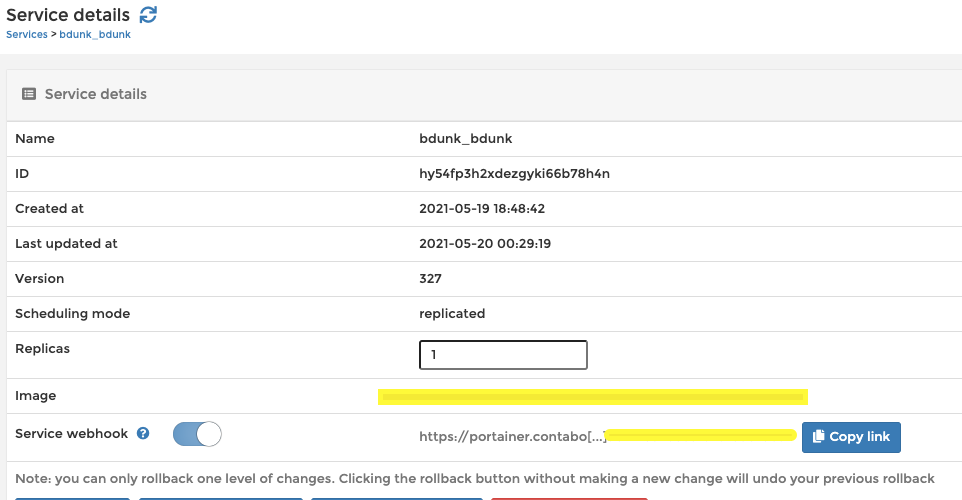Click the webhook URL text portainer.contabo
Screen dimensions: 962x500
pos(512,437)
